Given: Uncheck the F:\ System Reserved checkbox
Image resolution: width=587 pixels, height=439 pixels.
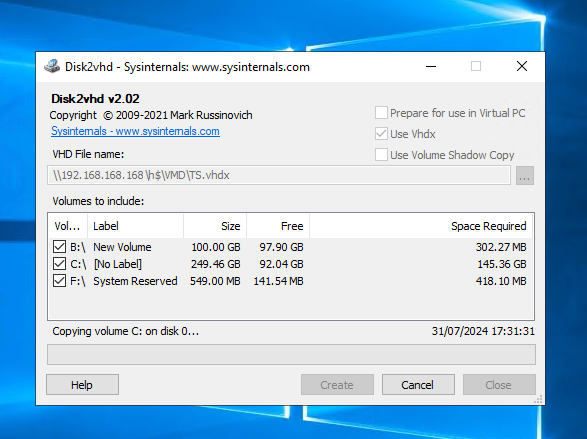Looking at the screenshot, I should [59, 281].
